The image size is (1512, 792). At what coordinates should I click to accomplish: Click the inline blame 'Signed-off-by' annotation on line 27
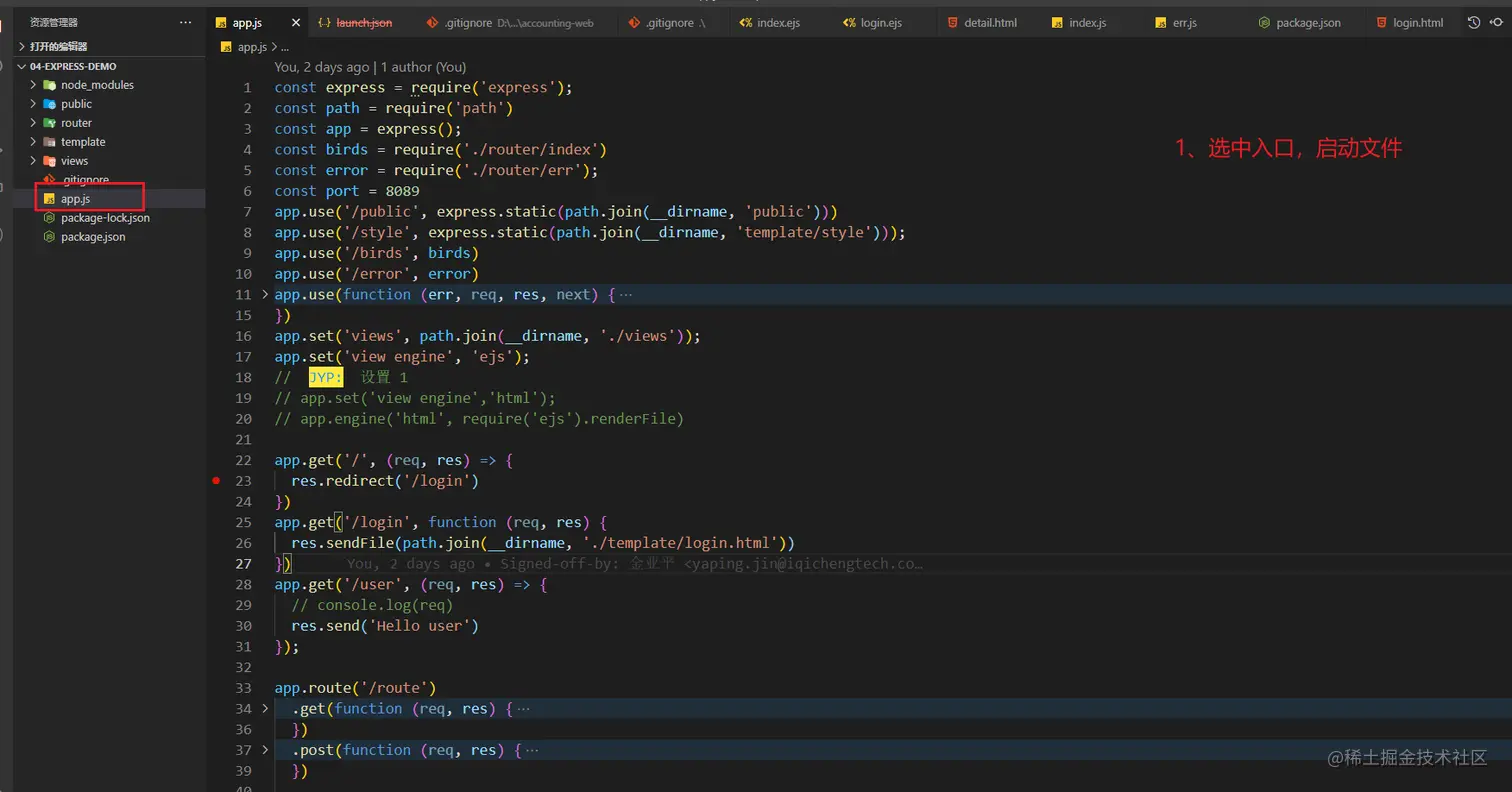(634, 564)
